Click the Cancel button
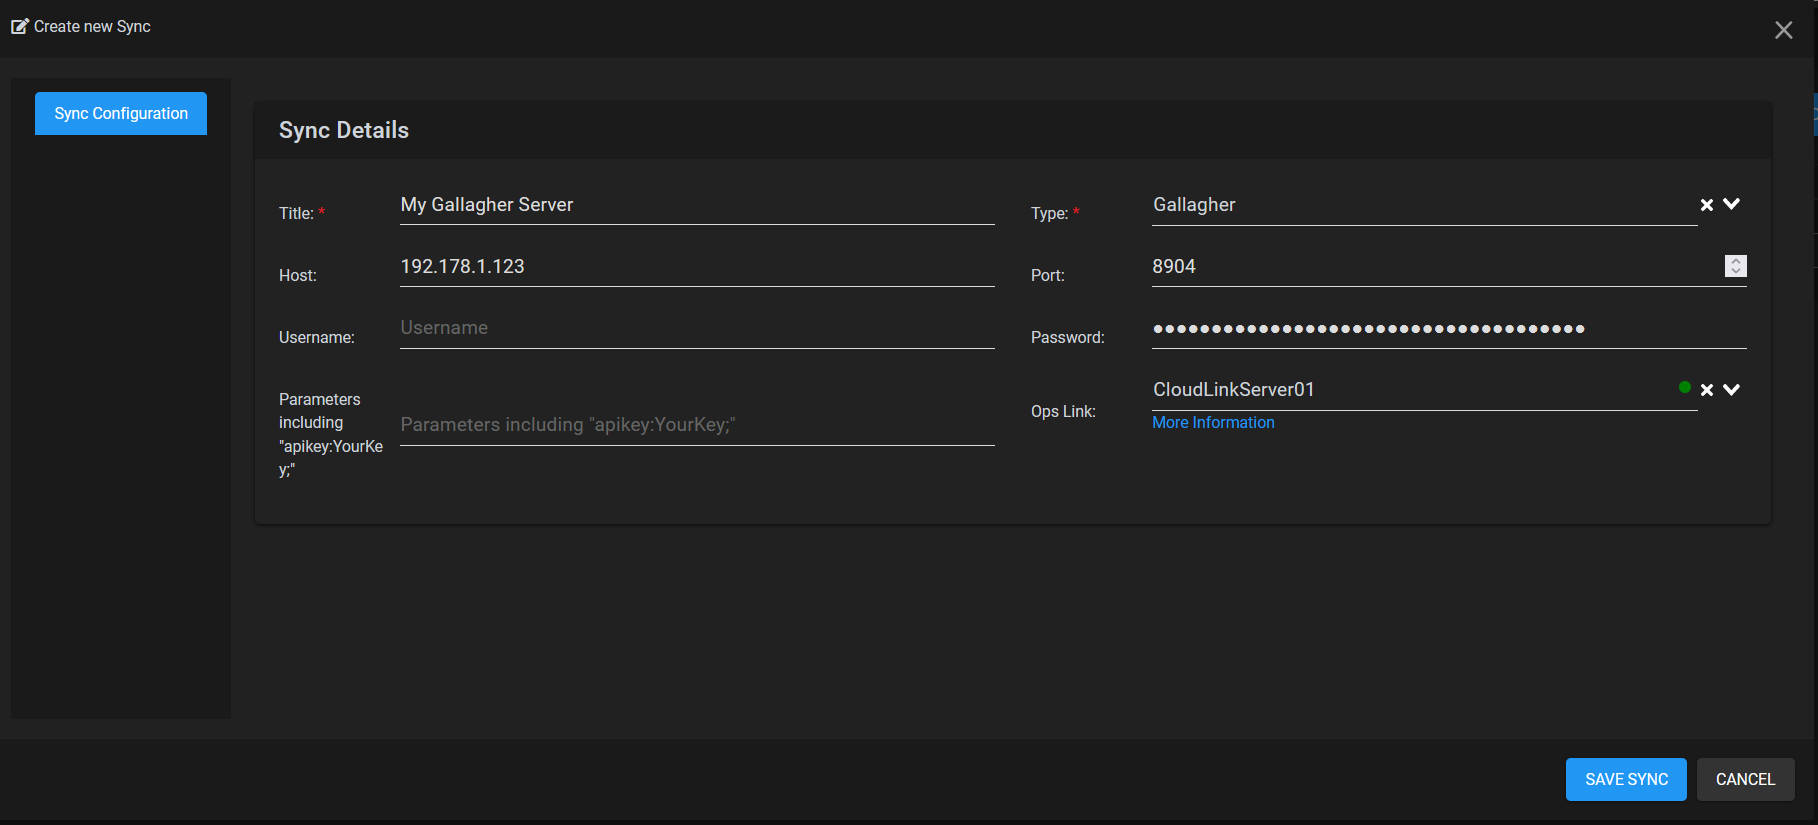Screen dimensions: 1818x825 pyautogui.click(x=1745, y=780)
